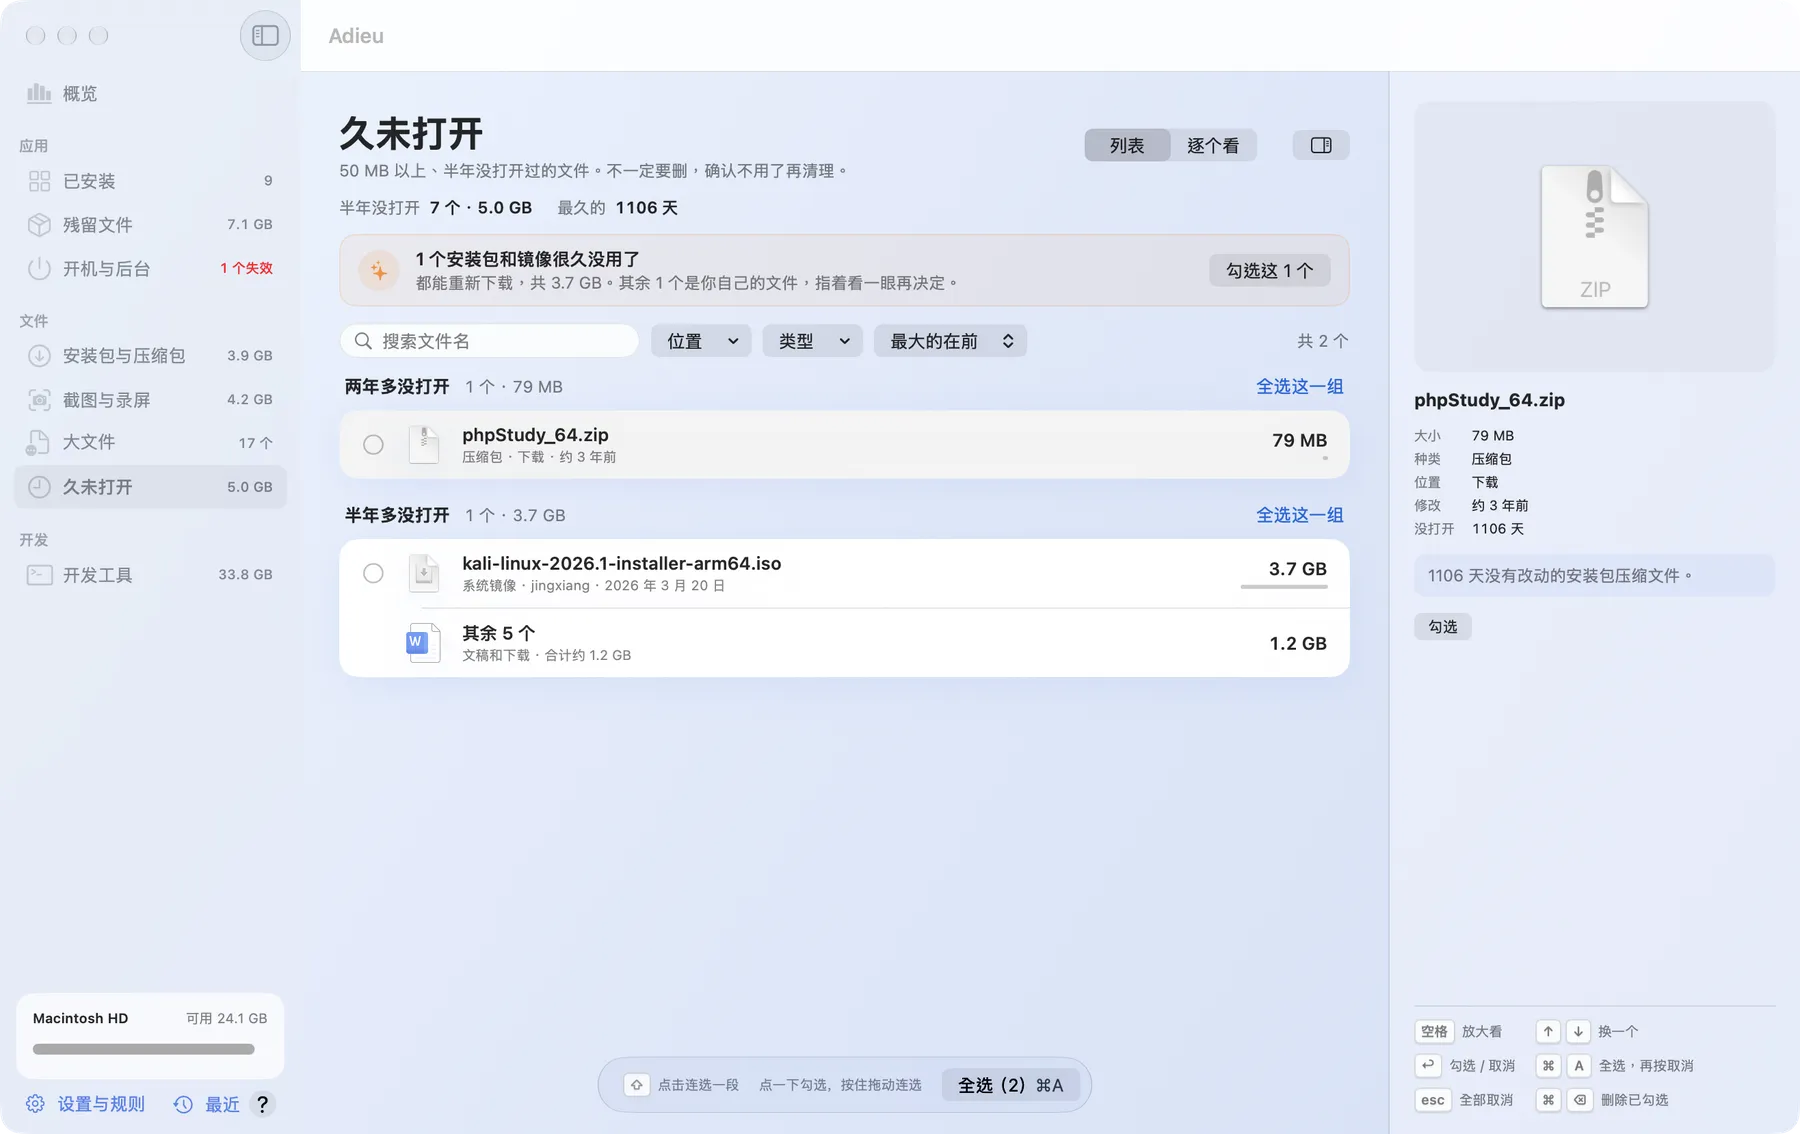Screen dimensions: 1800x1134
Task: Toggle the right detail pane icon
Action: [x=1321, y=145]
